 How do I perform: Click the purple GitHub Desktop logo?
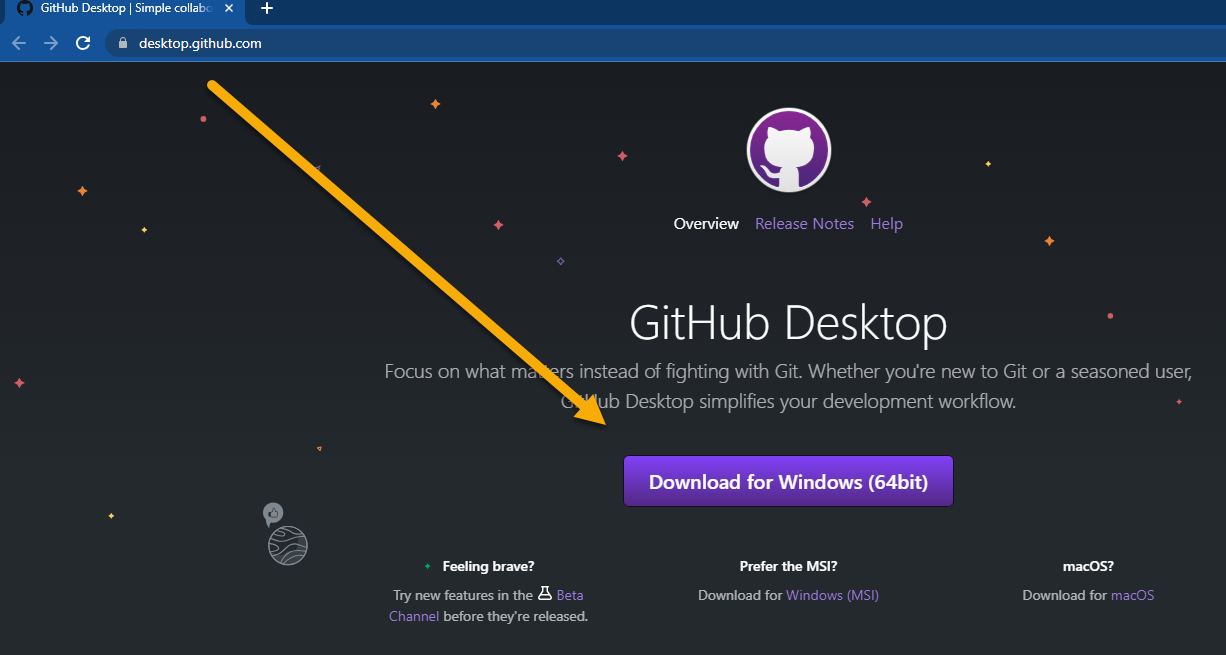(789, 150)
